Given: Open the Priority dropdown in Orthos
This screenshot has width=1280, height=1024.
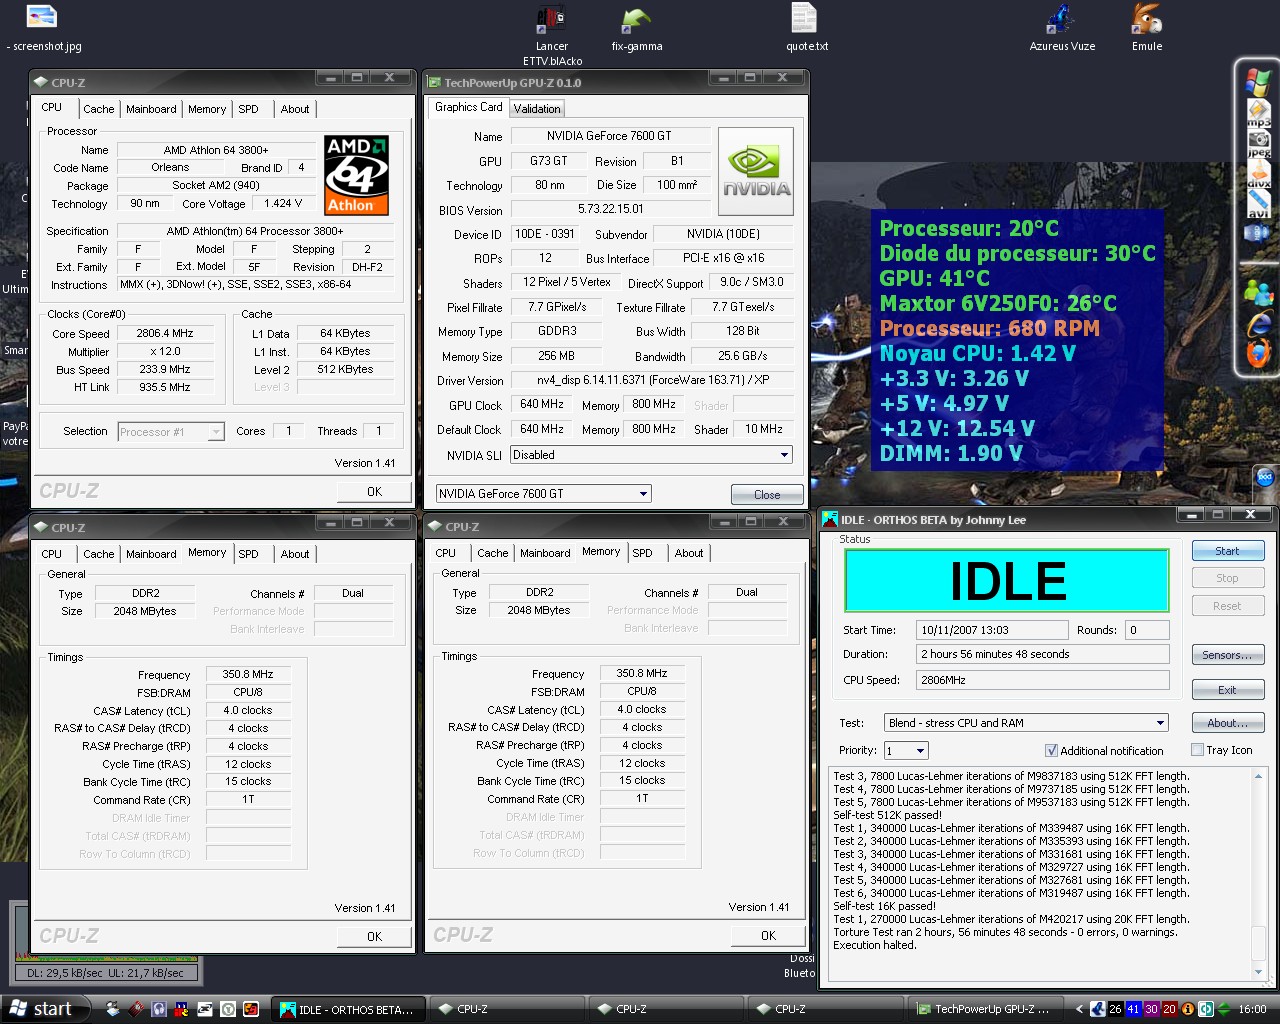Looking at the screenshot, I should tap(906, 750).
